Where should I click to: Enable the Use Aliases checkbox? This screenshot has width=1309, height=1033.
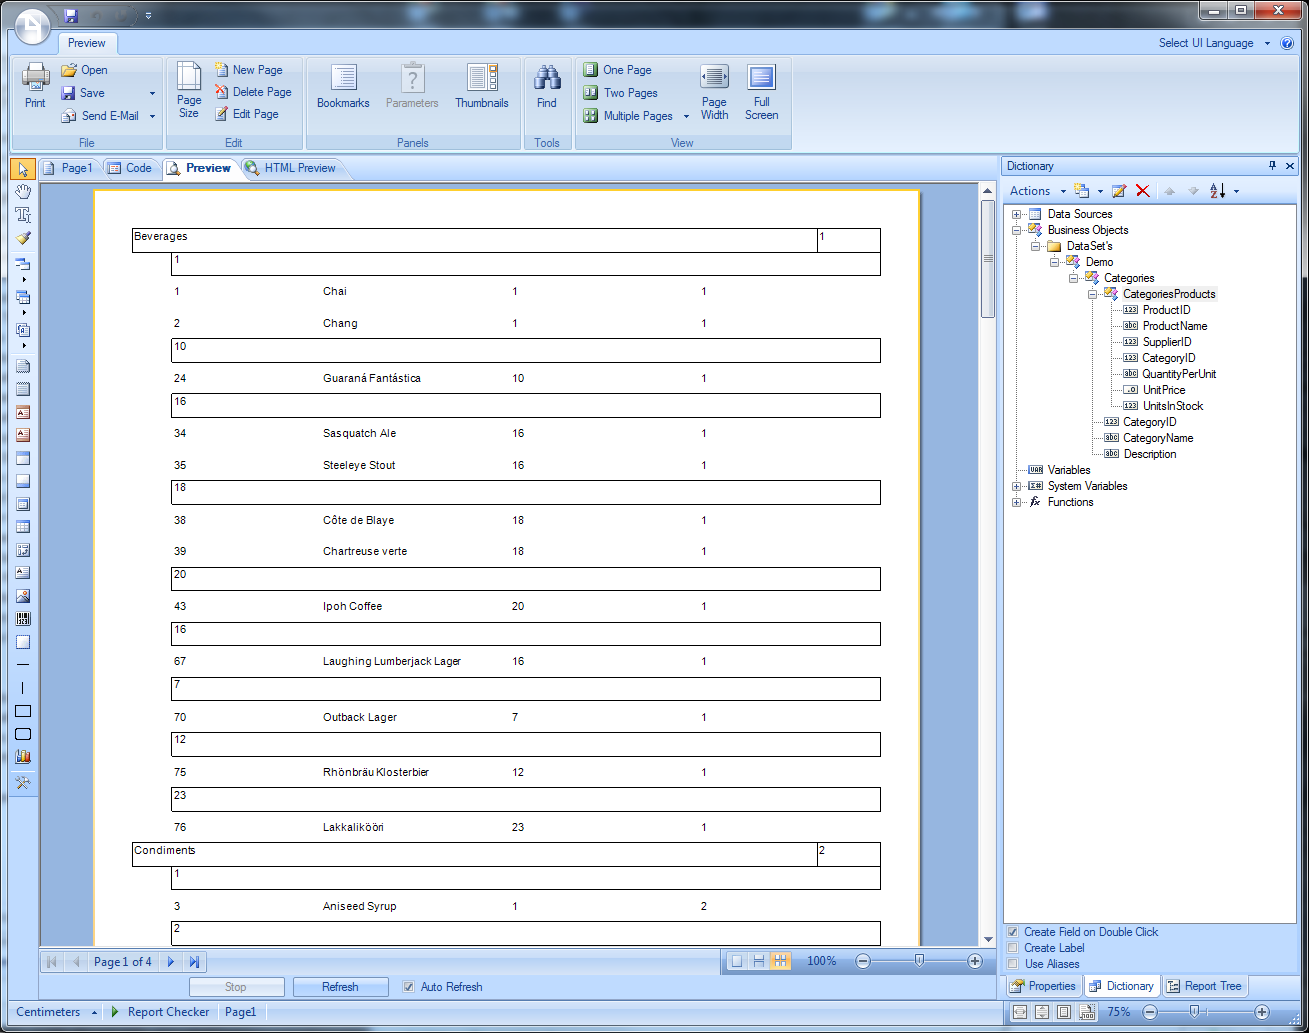click(x=1013, y=964)
